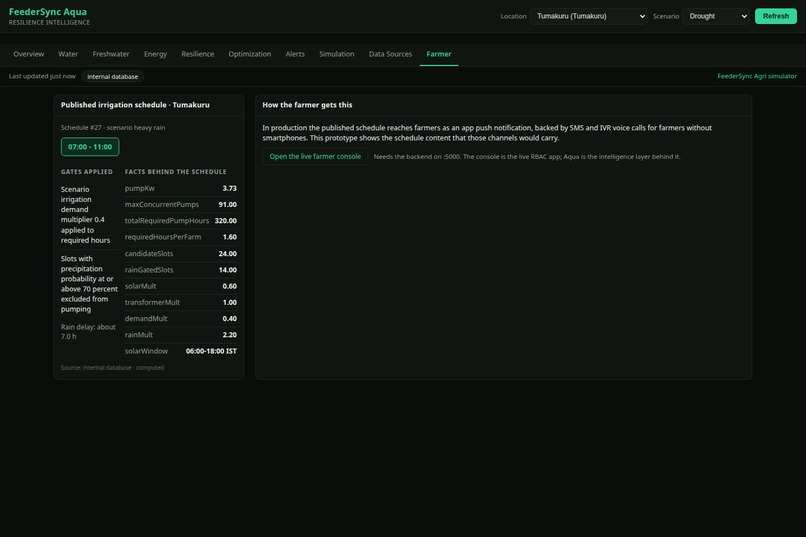Image resolution: width=806 pixels, height=537 pixels.
Task: Click the demandMult value 0.40
Action: point(229,319)
